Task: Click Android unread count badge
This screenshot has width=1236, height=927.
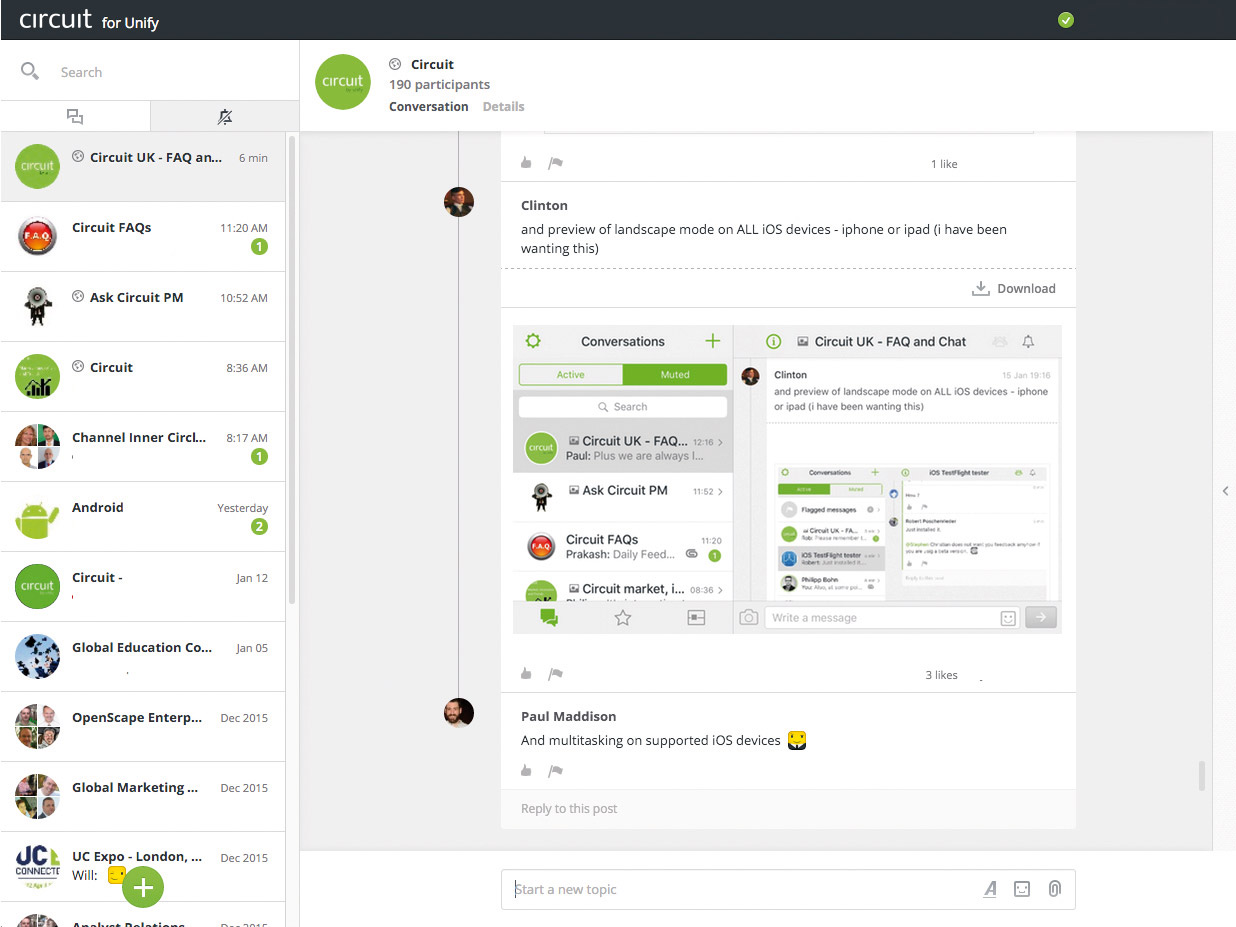Action: [259, 527]
